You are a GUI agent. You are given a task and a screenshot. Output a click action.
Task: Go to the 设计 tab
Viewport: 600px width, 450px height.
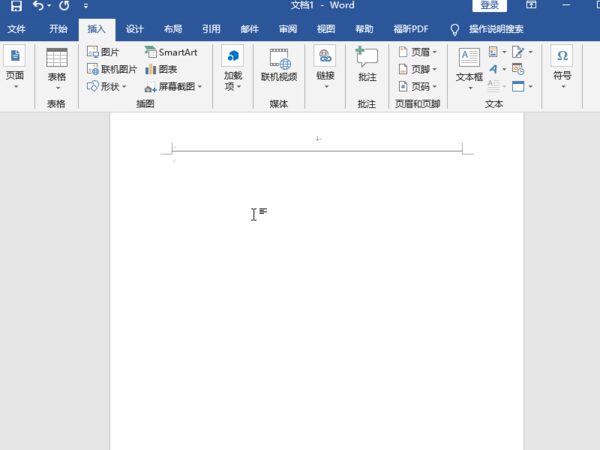coord(135,29)
